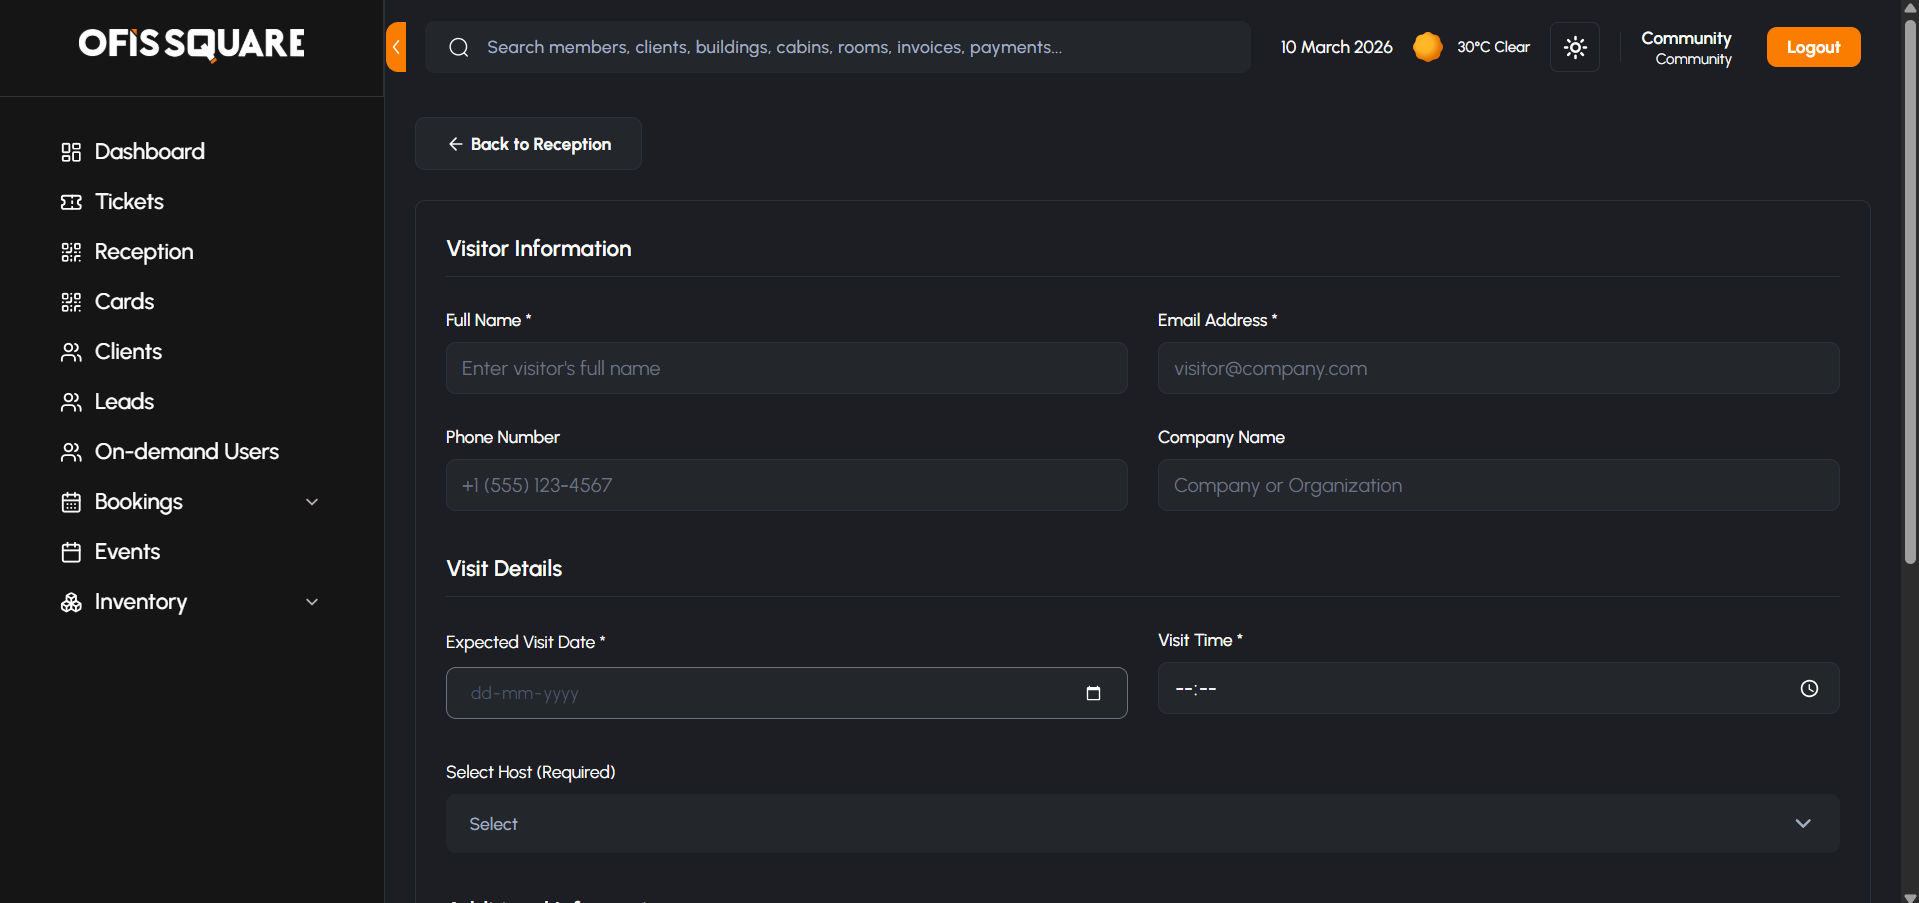This screenshot has width=1919, height=903.
Task: Click the Dashboard grid icon in sidebar
Action: 71,152
